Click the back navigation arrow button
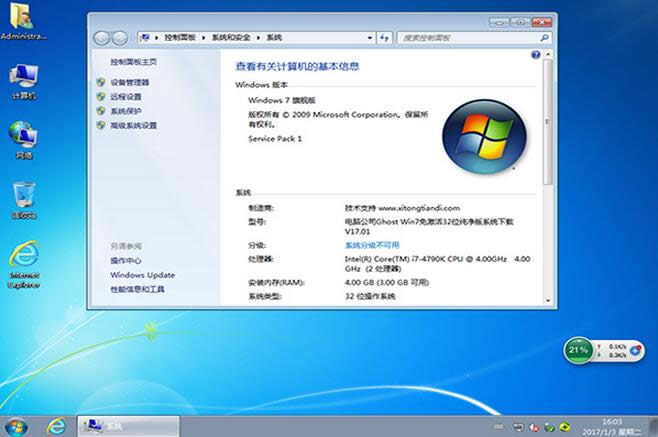 click(102, 38)
